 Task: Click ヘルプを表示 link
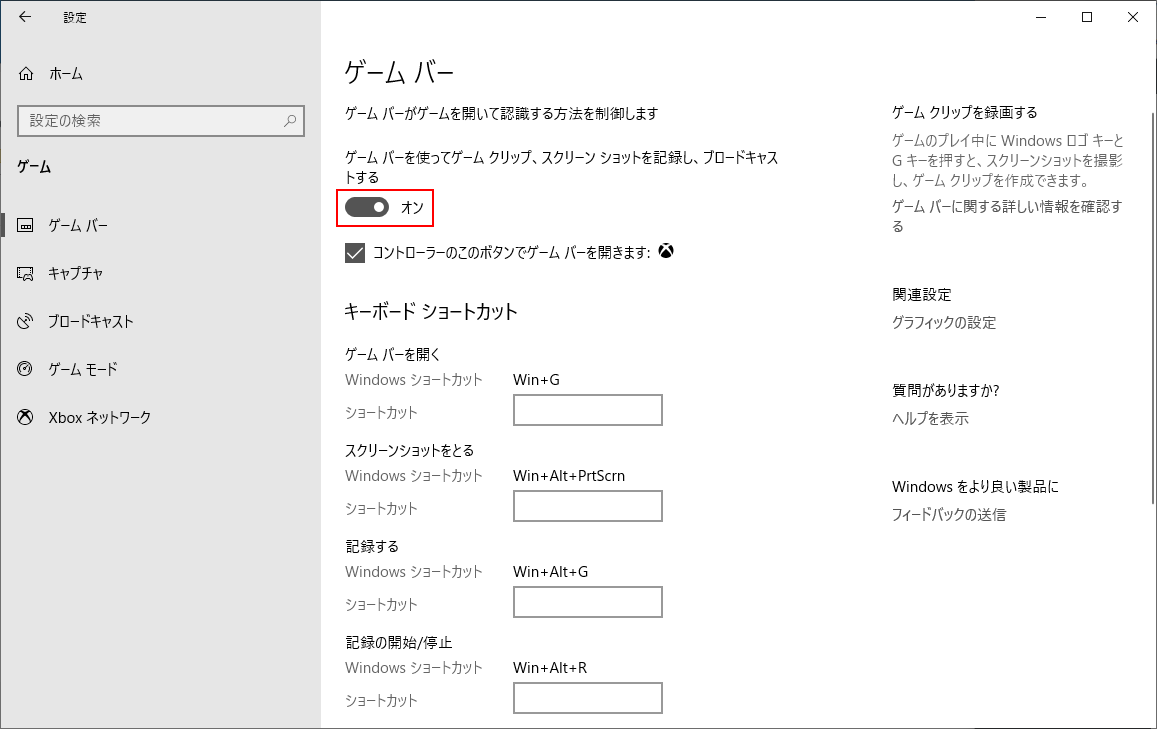point(930,419)
